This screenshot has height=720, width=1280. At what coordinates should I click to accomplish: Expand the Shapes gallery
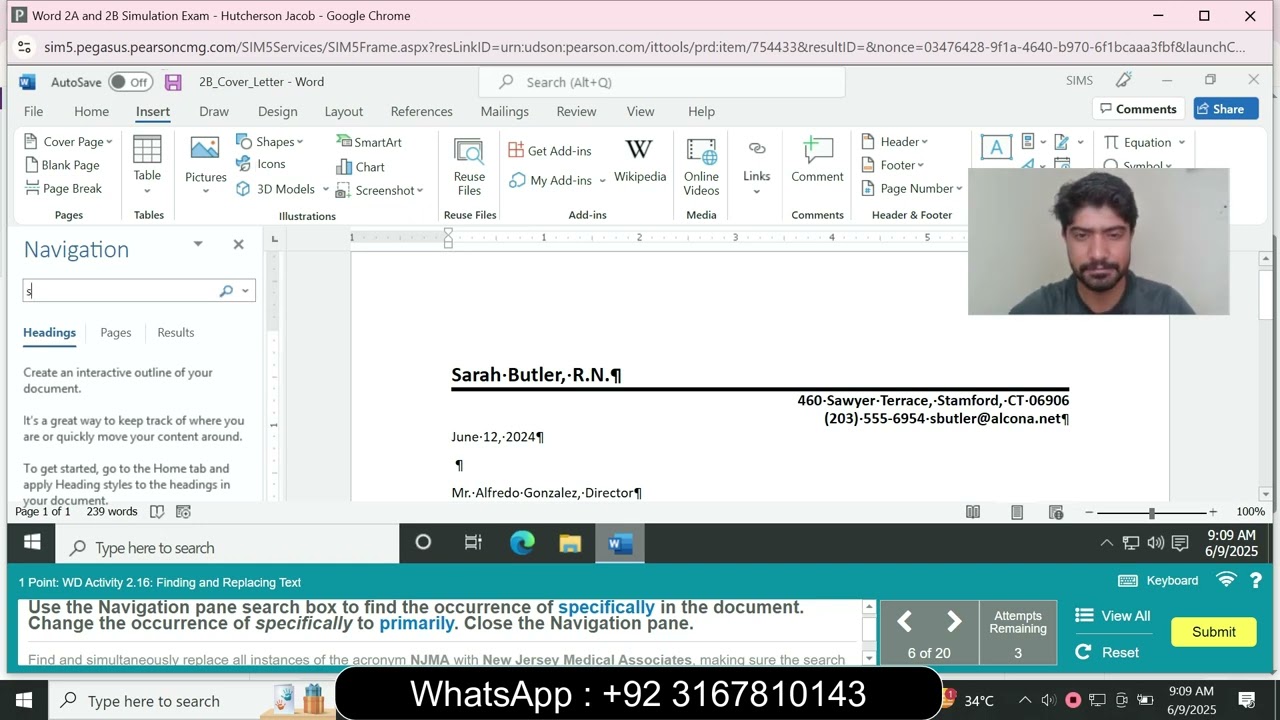[269, 142]
